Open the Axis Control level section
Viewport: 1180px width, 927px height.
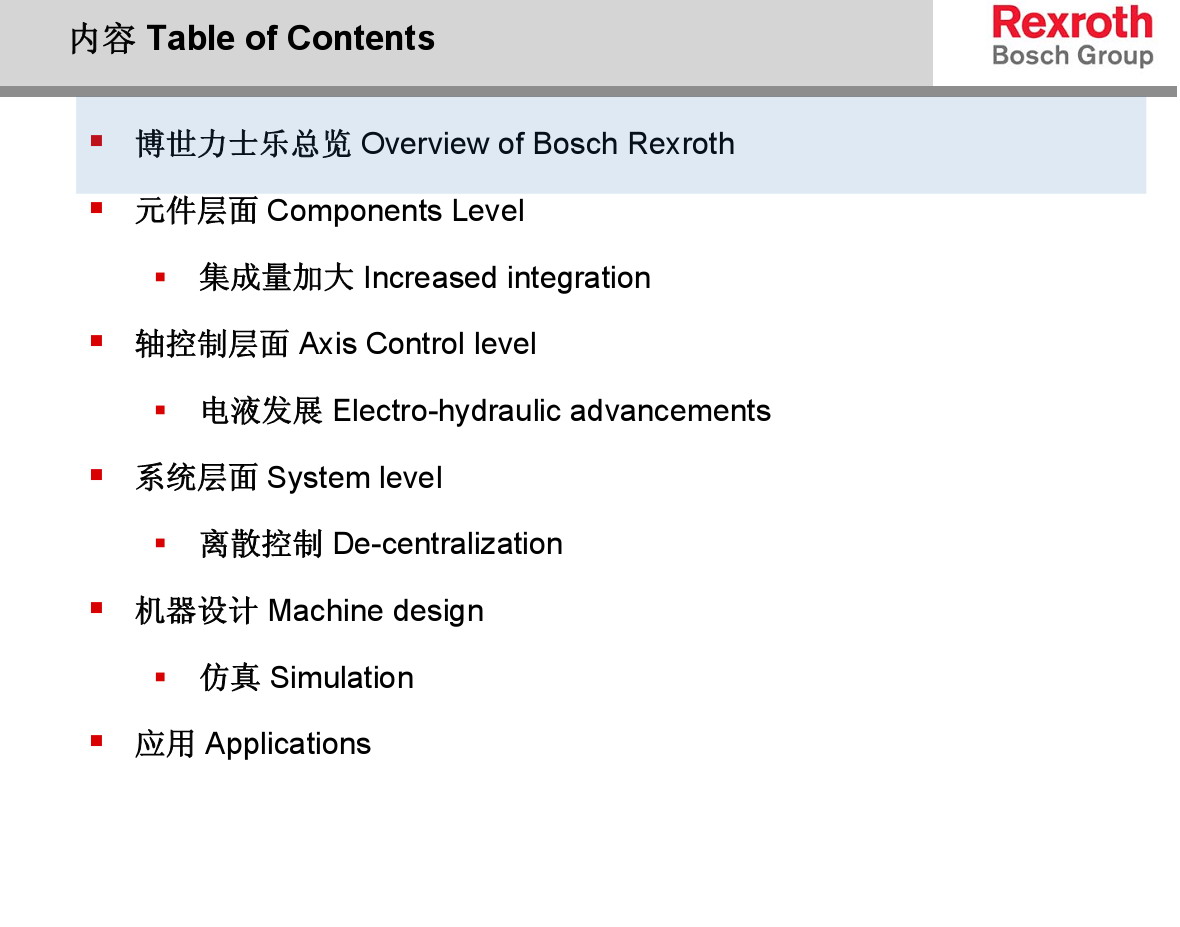[x=336, y=344]
